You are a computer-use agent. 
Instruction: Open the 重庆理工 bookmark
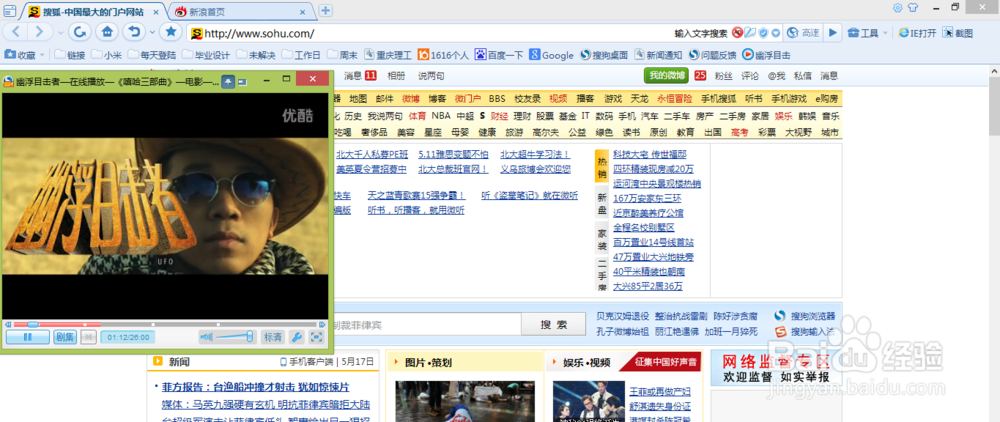click(388, 55)
